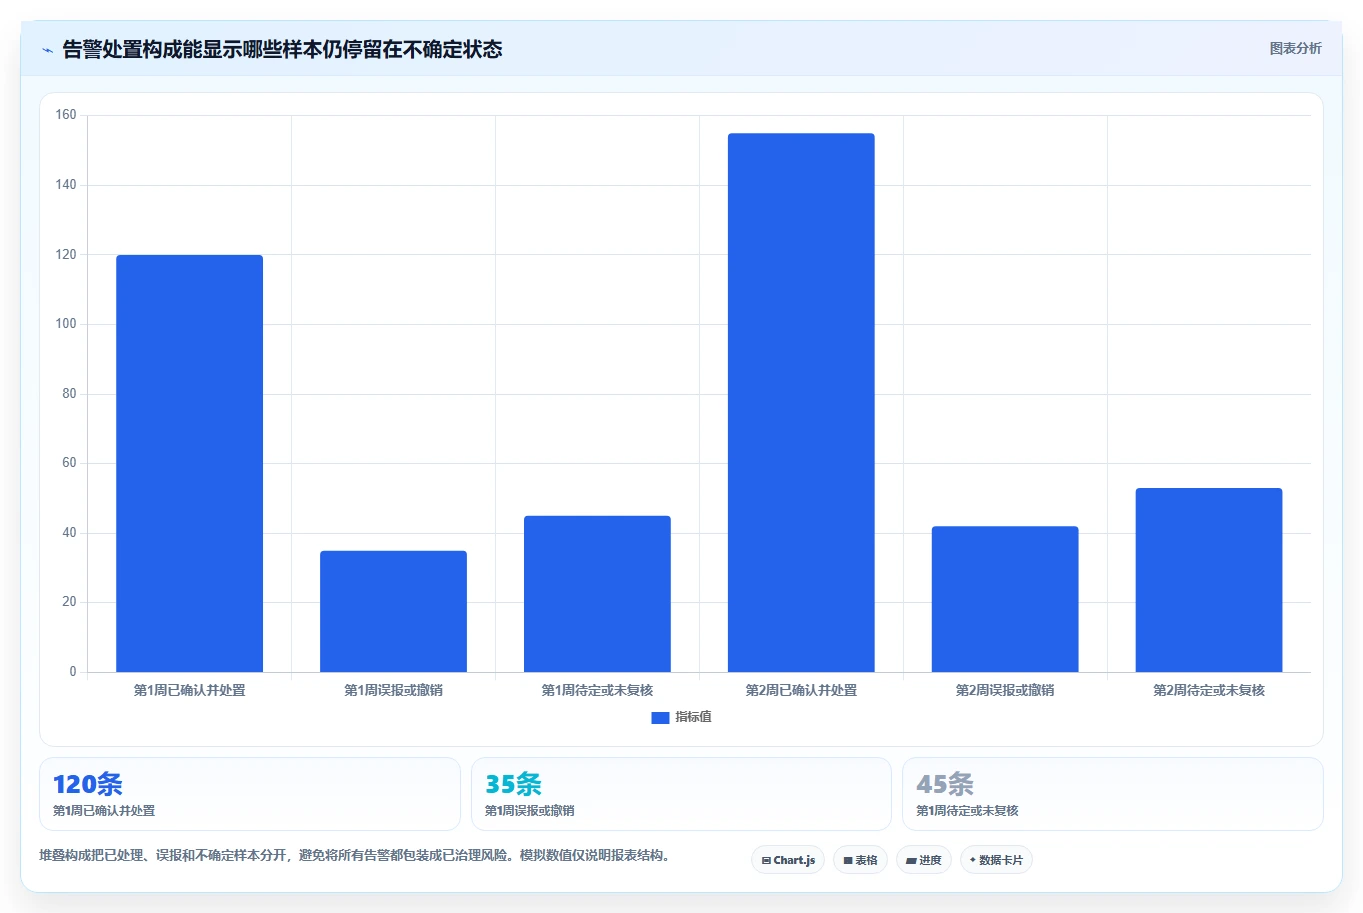
Task: Select the 第1周误报或撤销 bar
Action: click(393, 611)
